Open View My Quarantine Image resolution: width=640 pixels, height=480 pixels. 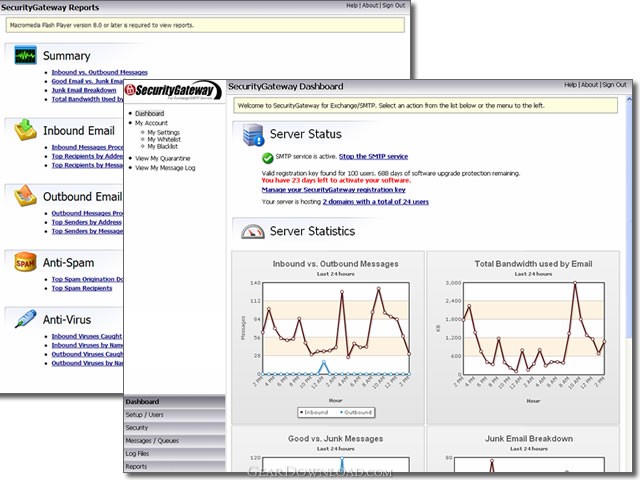[x=162, y=158]
